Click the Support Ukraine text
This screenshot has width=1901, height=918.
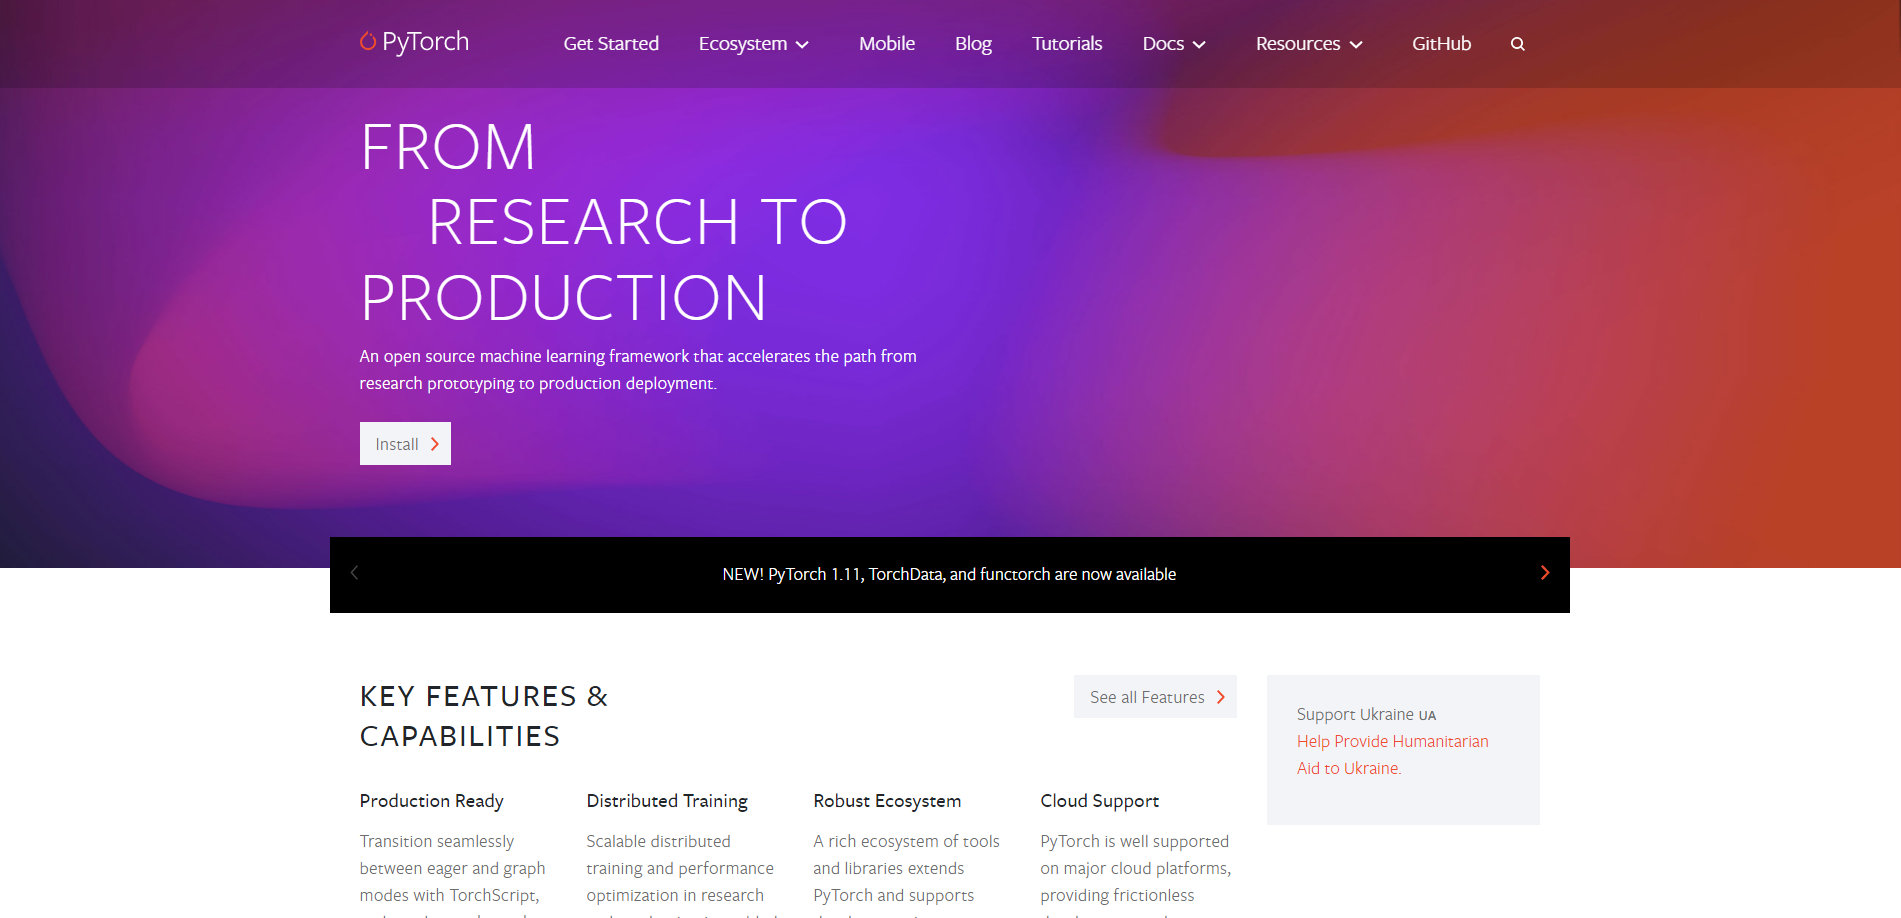tap(1366, 714)
